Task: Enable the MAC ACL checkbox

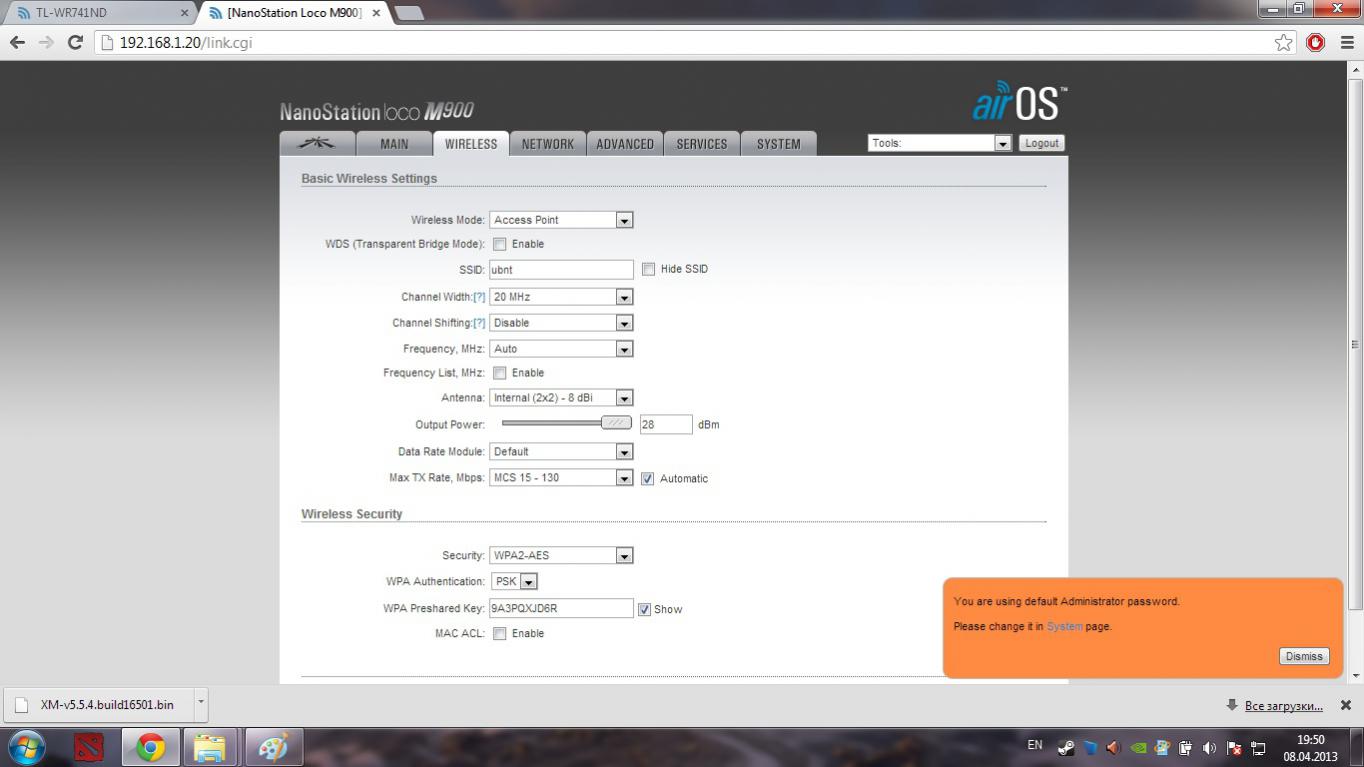Action: (499, 634)
